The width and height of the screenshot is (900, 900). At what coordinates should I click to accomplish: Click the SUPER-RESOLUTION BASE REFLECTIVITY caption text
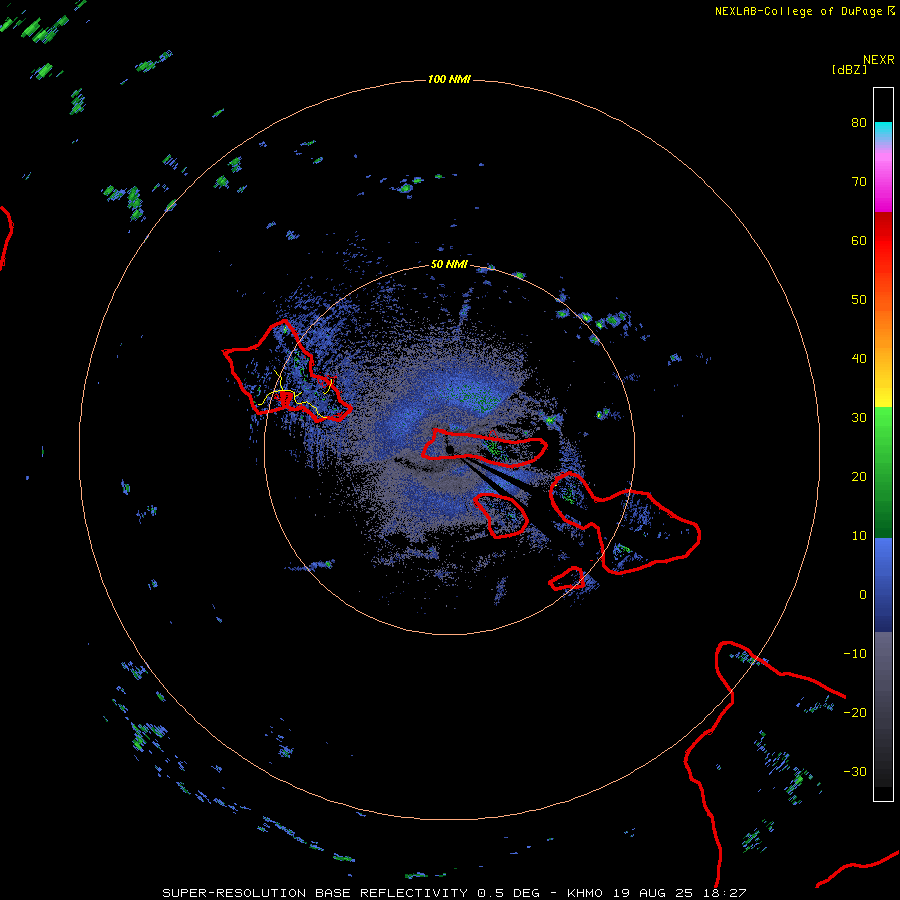(315, 893)
